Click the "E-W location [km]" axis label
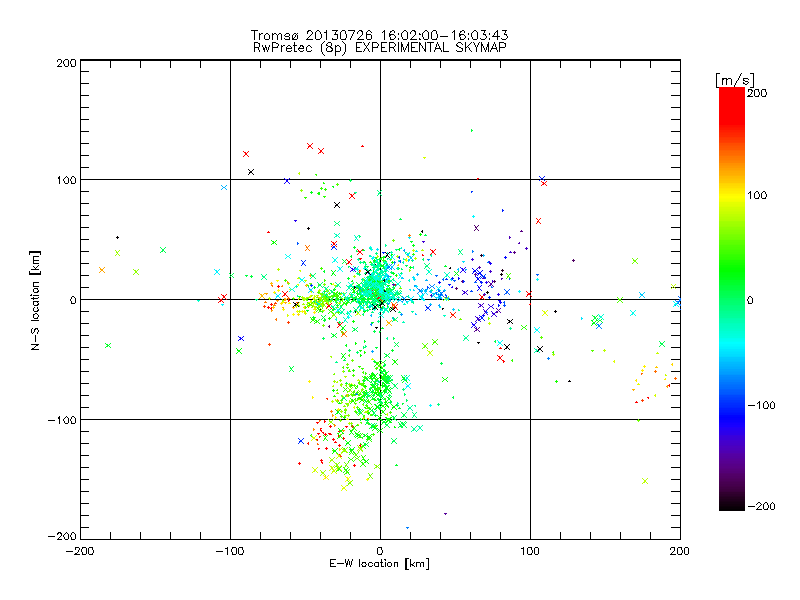 379,564
